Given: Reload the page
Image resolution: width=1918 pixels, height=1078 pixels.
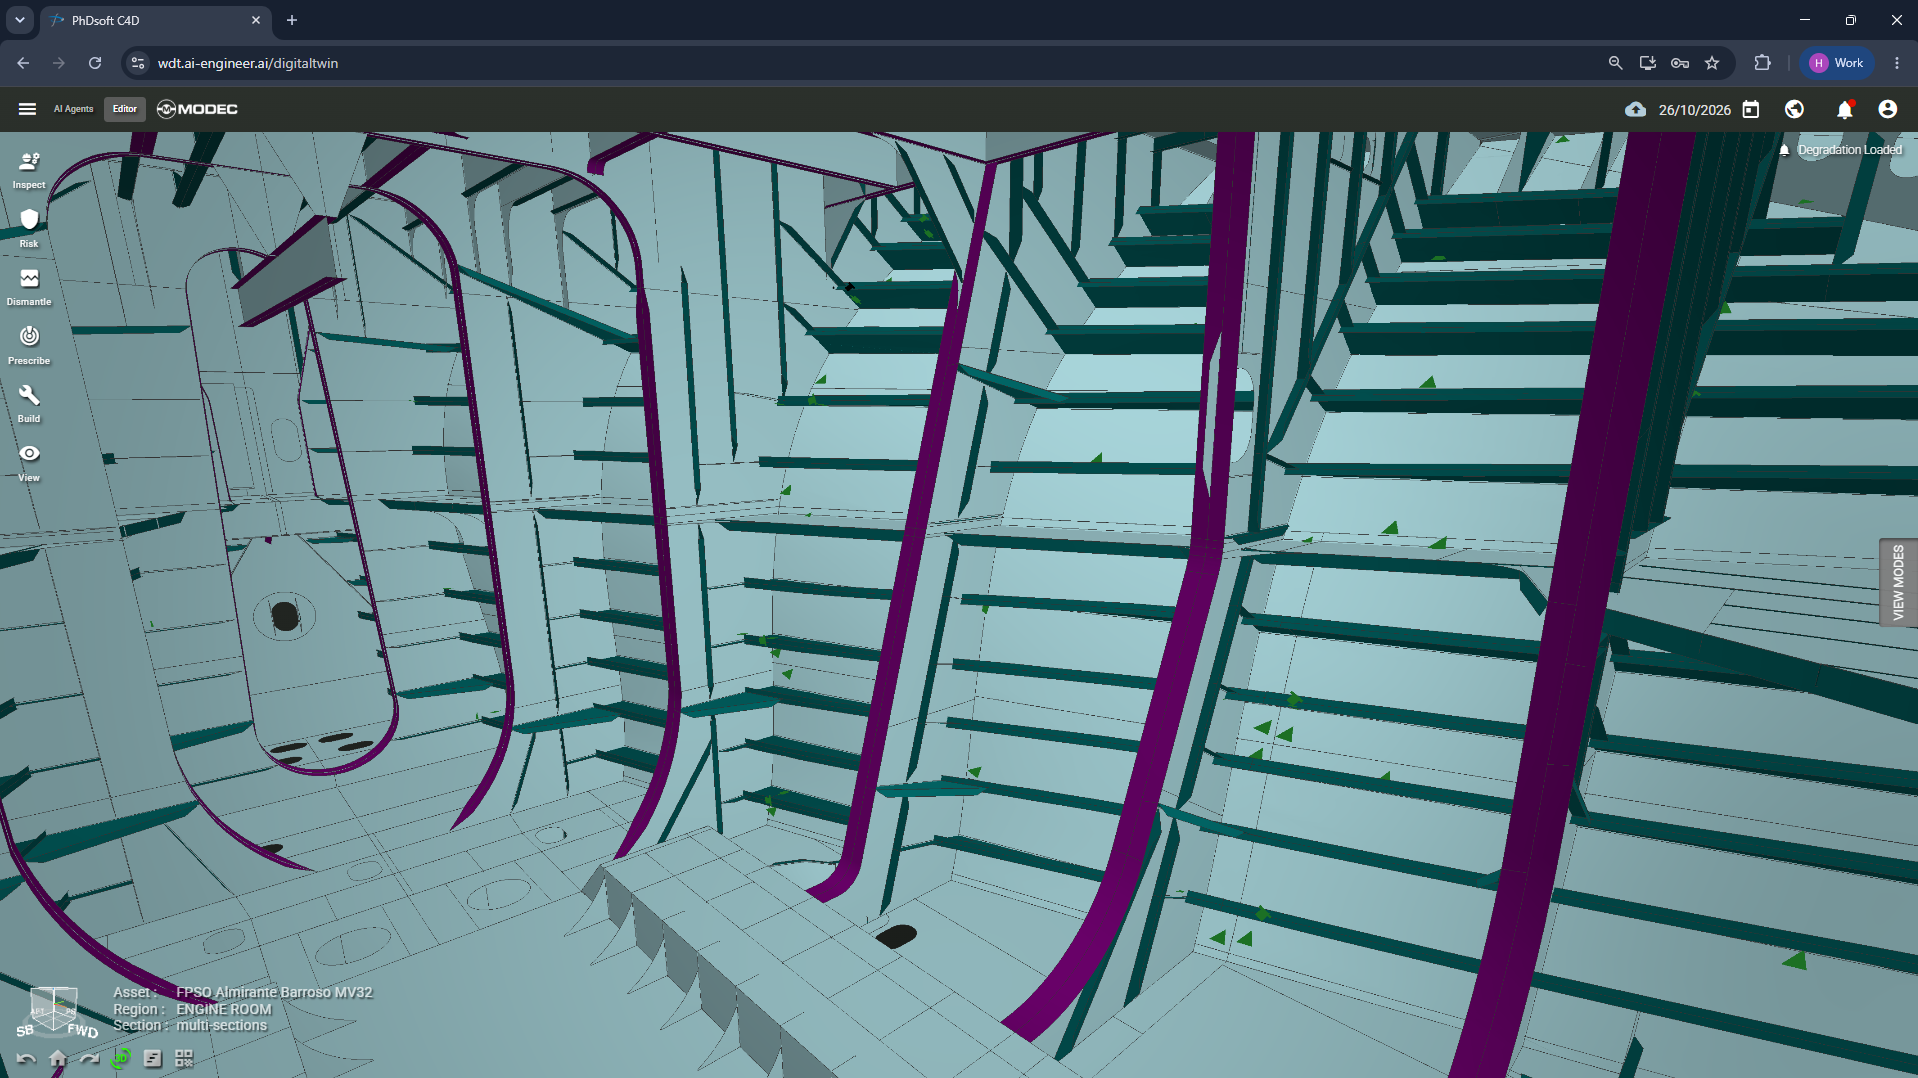Looking at the screenshot, I should click(x=95, y=63).
